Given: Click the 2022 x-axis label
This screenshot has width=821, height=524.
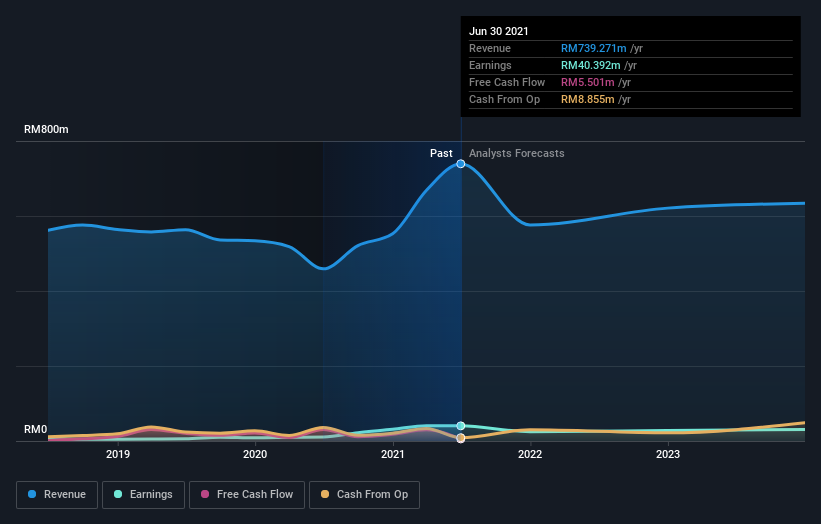Looking at the screenshot, I should [x=530, y=454].
